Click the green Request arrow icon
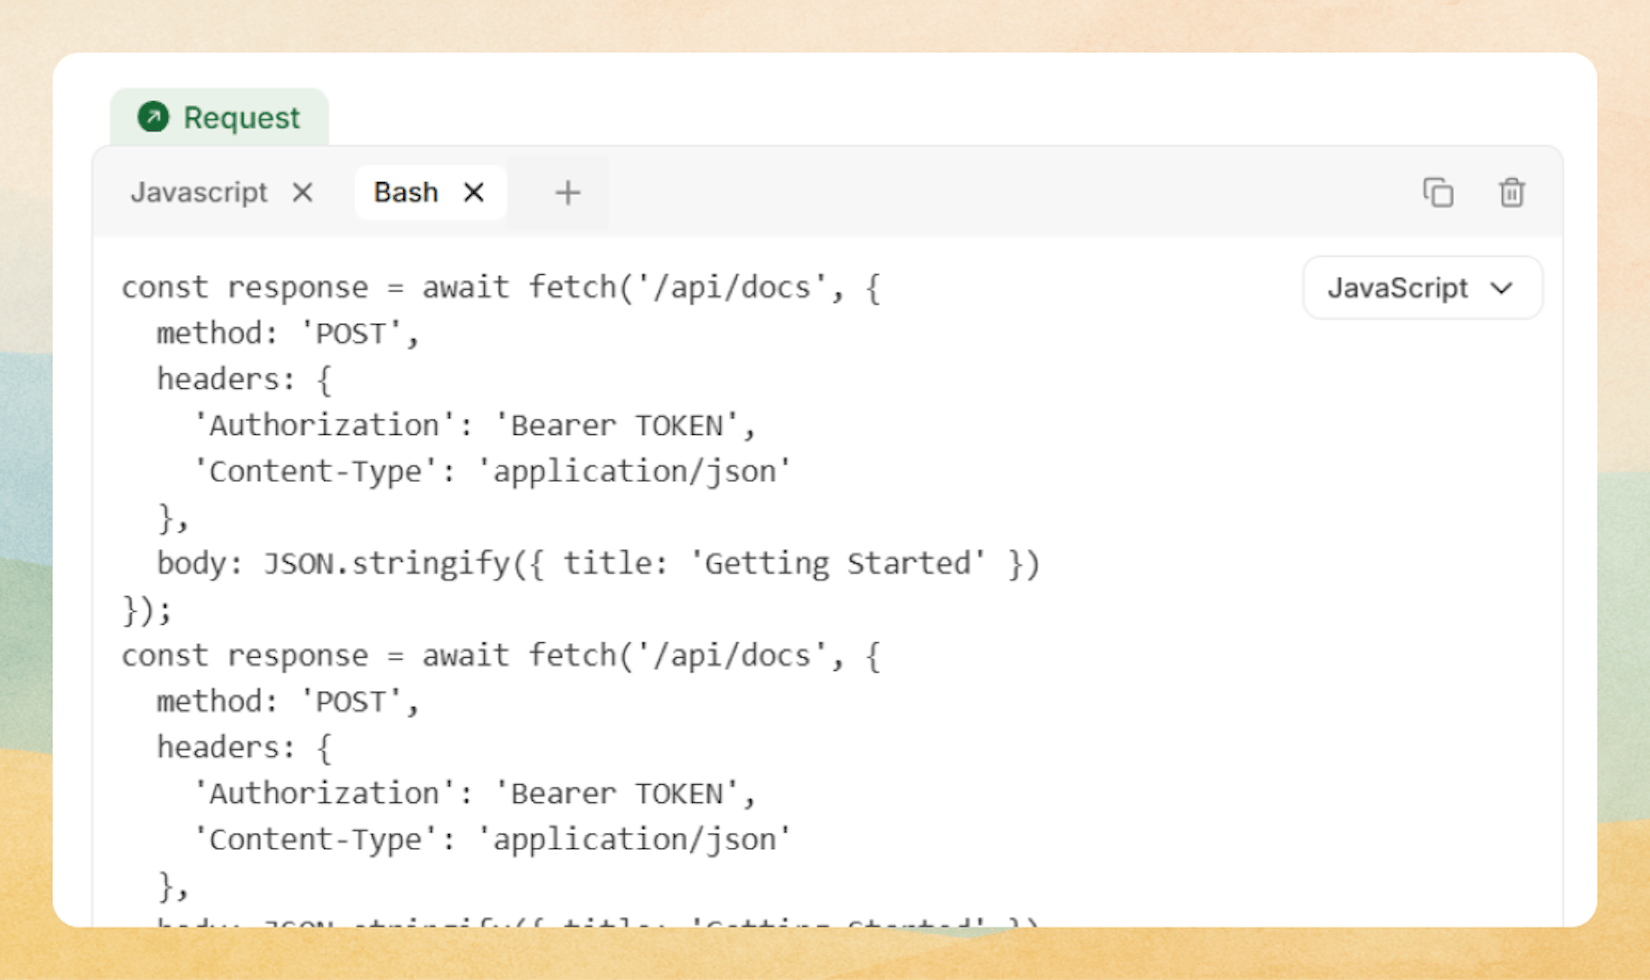Image resolution: width=1650 pixels, height=980 pixels. [153, 117]
